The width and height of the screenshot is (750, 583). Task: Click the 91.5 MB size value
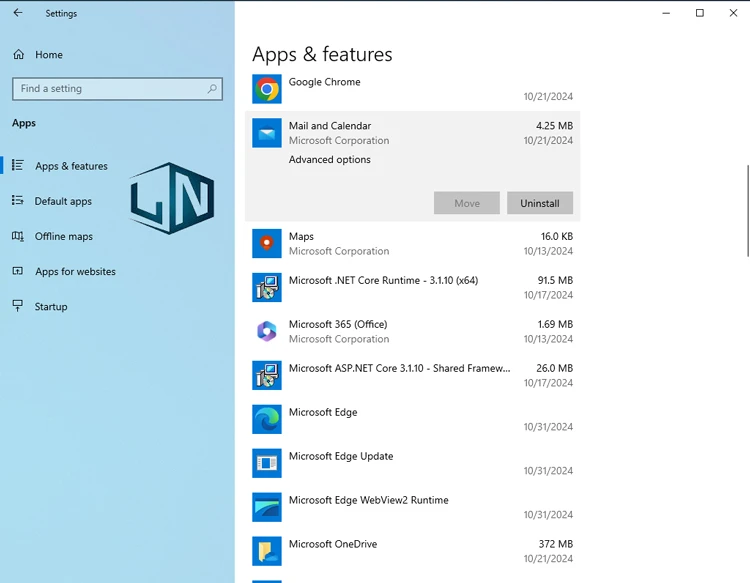[x=555, y=280]
